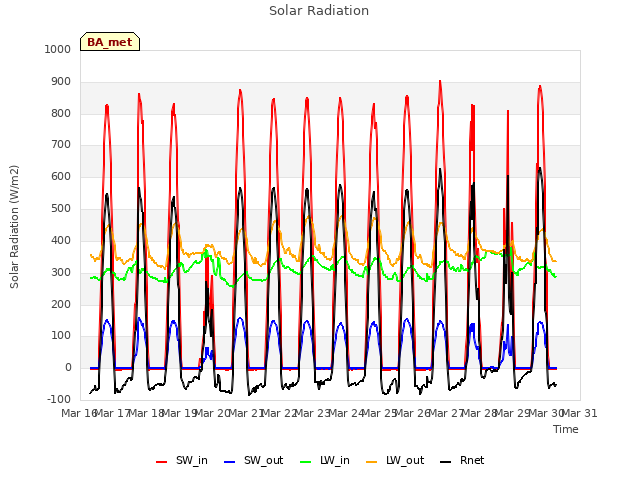Click the 1000 y-axis tick label
Image resolution: width=640 pixels, height=480 pixels.
(x=58, y=49)
